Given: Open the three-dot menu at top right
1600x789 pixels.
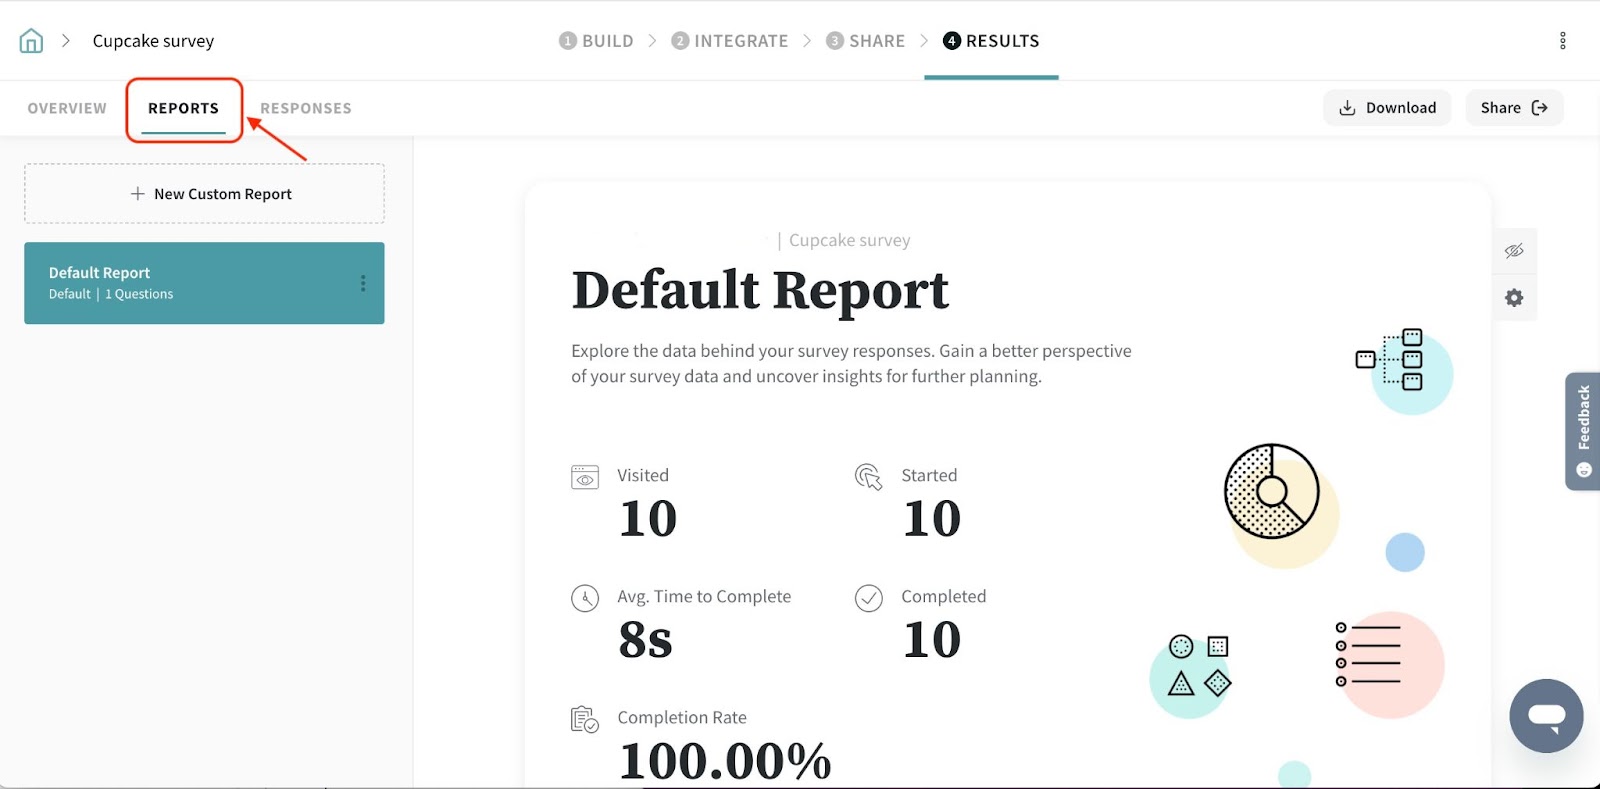Looking at the screenshot, I should point(1562,41).
